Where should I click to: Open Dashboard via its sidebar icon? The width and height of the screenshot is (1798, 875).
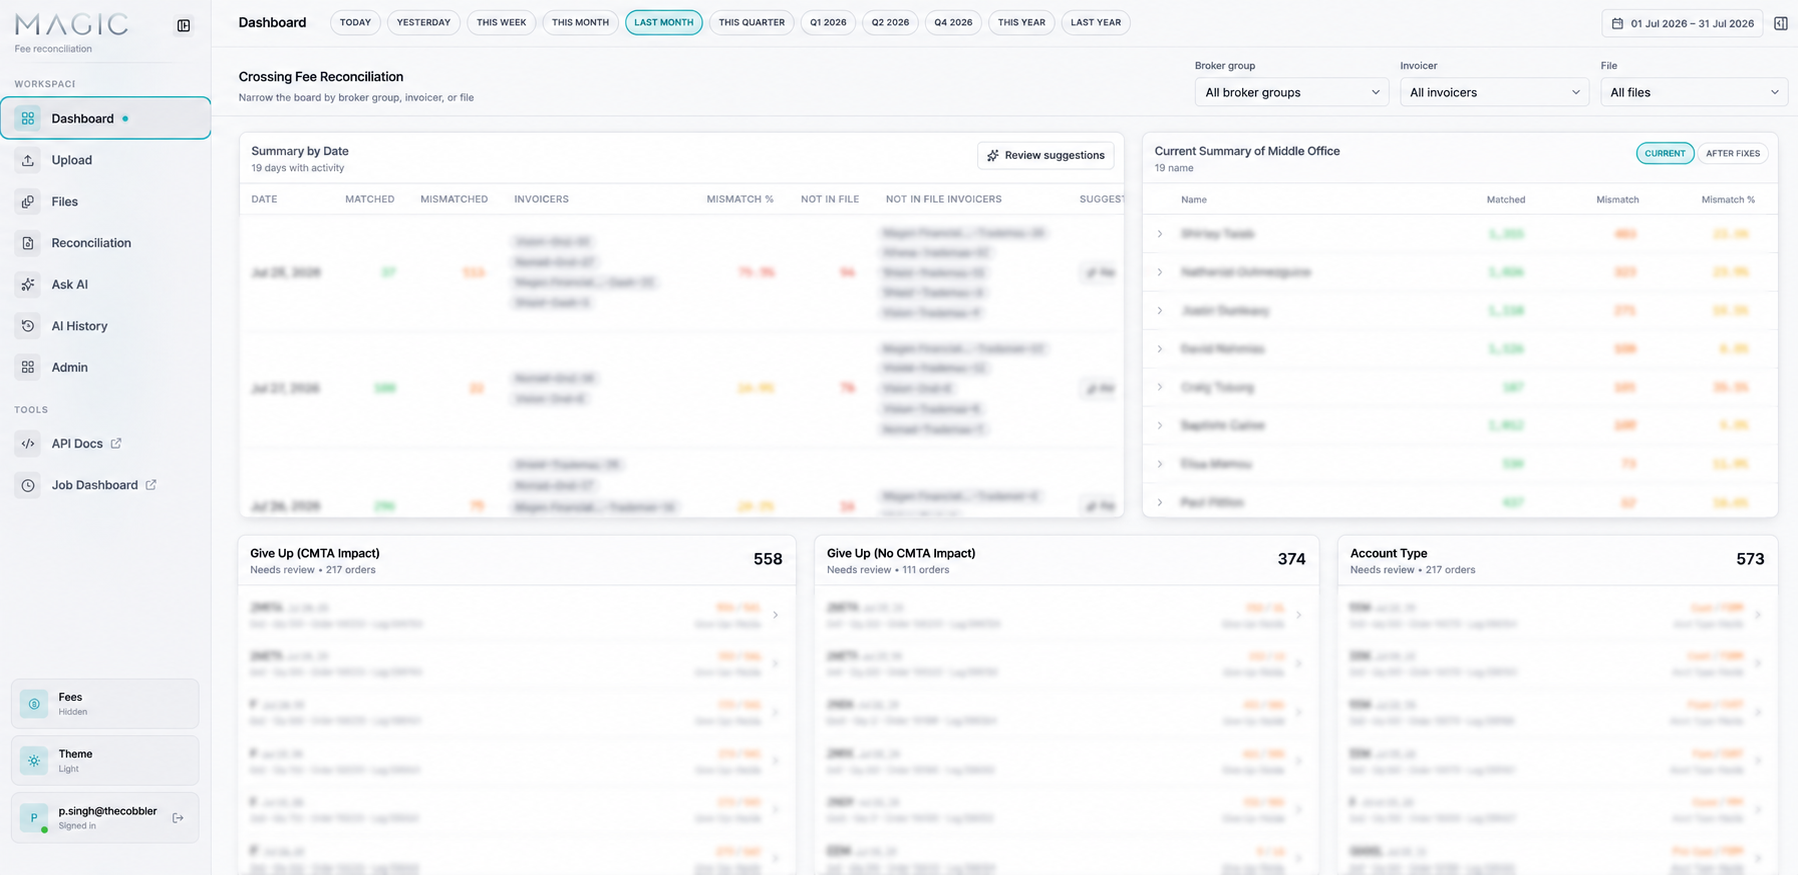click(28, 118)
